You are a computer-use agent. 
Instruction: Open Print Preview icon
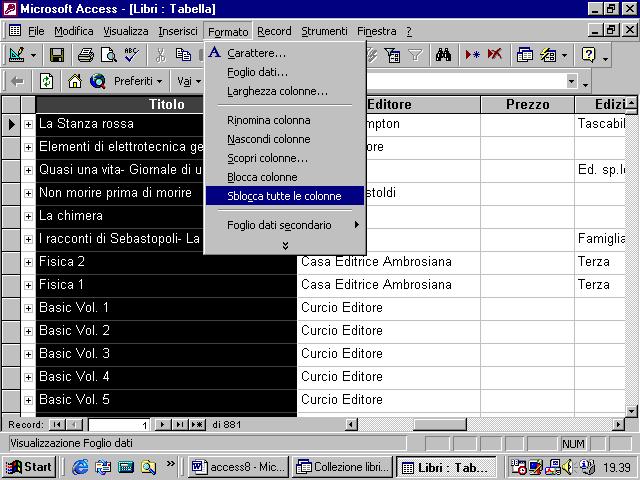point(109,55)
